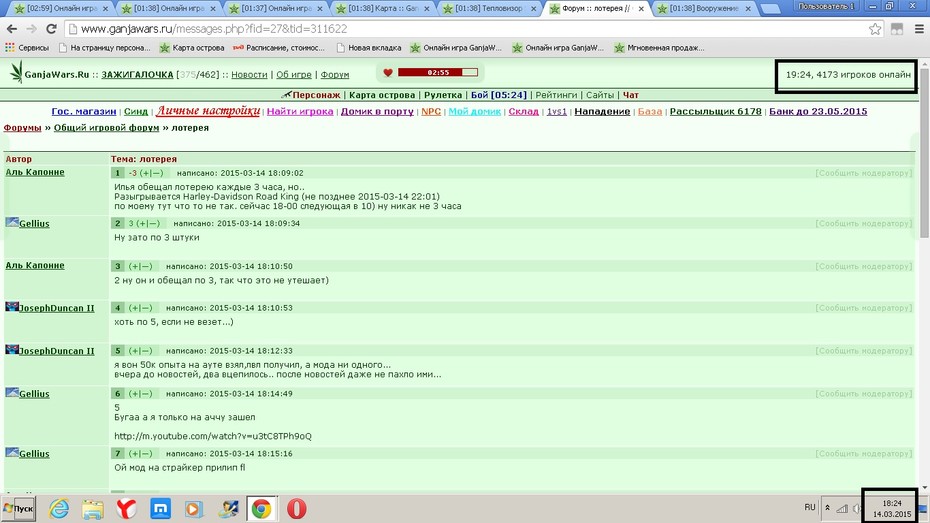Open the Склад link
This screenshot has width=930, height=523.
click(523, 111)
